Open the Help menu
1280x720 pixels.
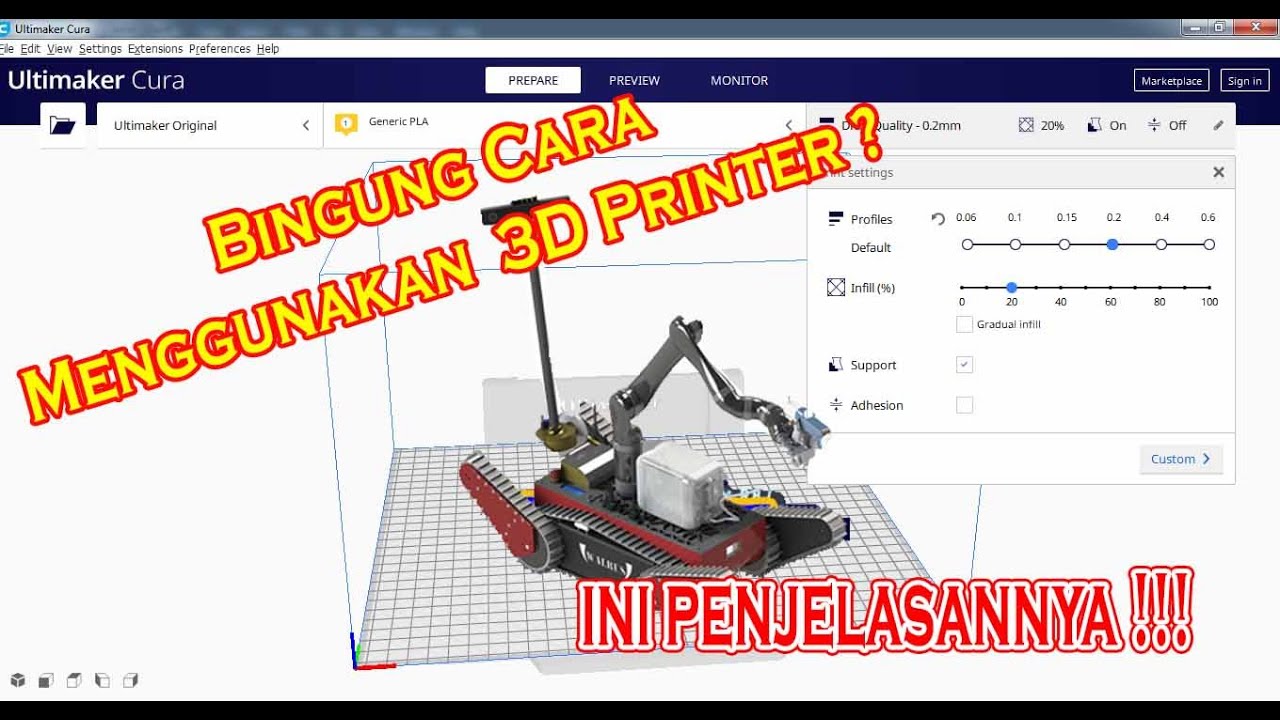click(268, 48)
